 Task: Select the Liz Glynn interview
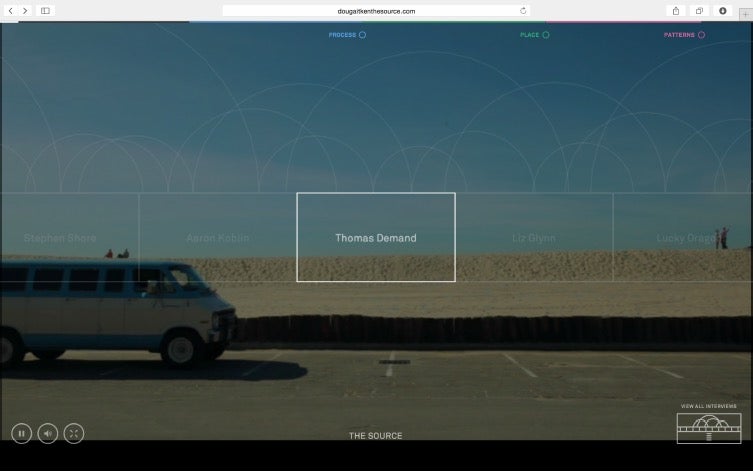534,238
